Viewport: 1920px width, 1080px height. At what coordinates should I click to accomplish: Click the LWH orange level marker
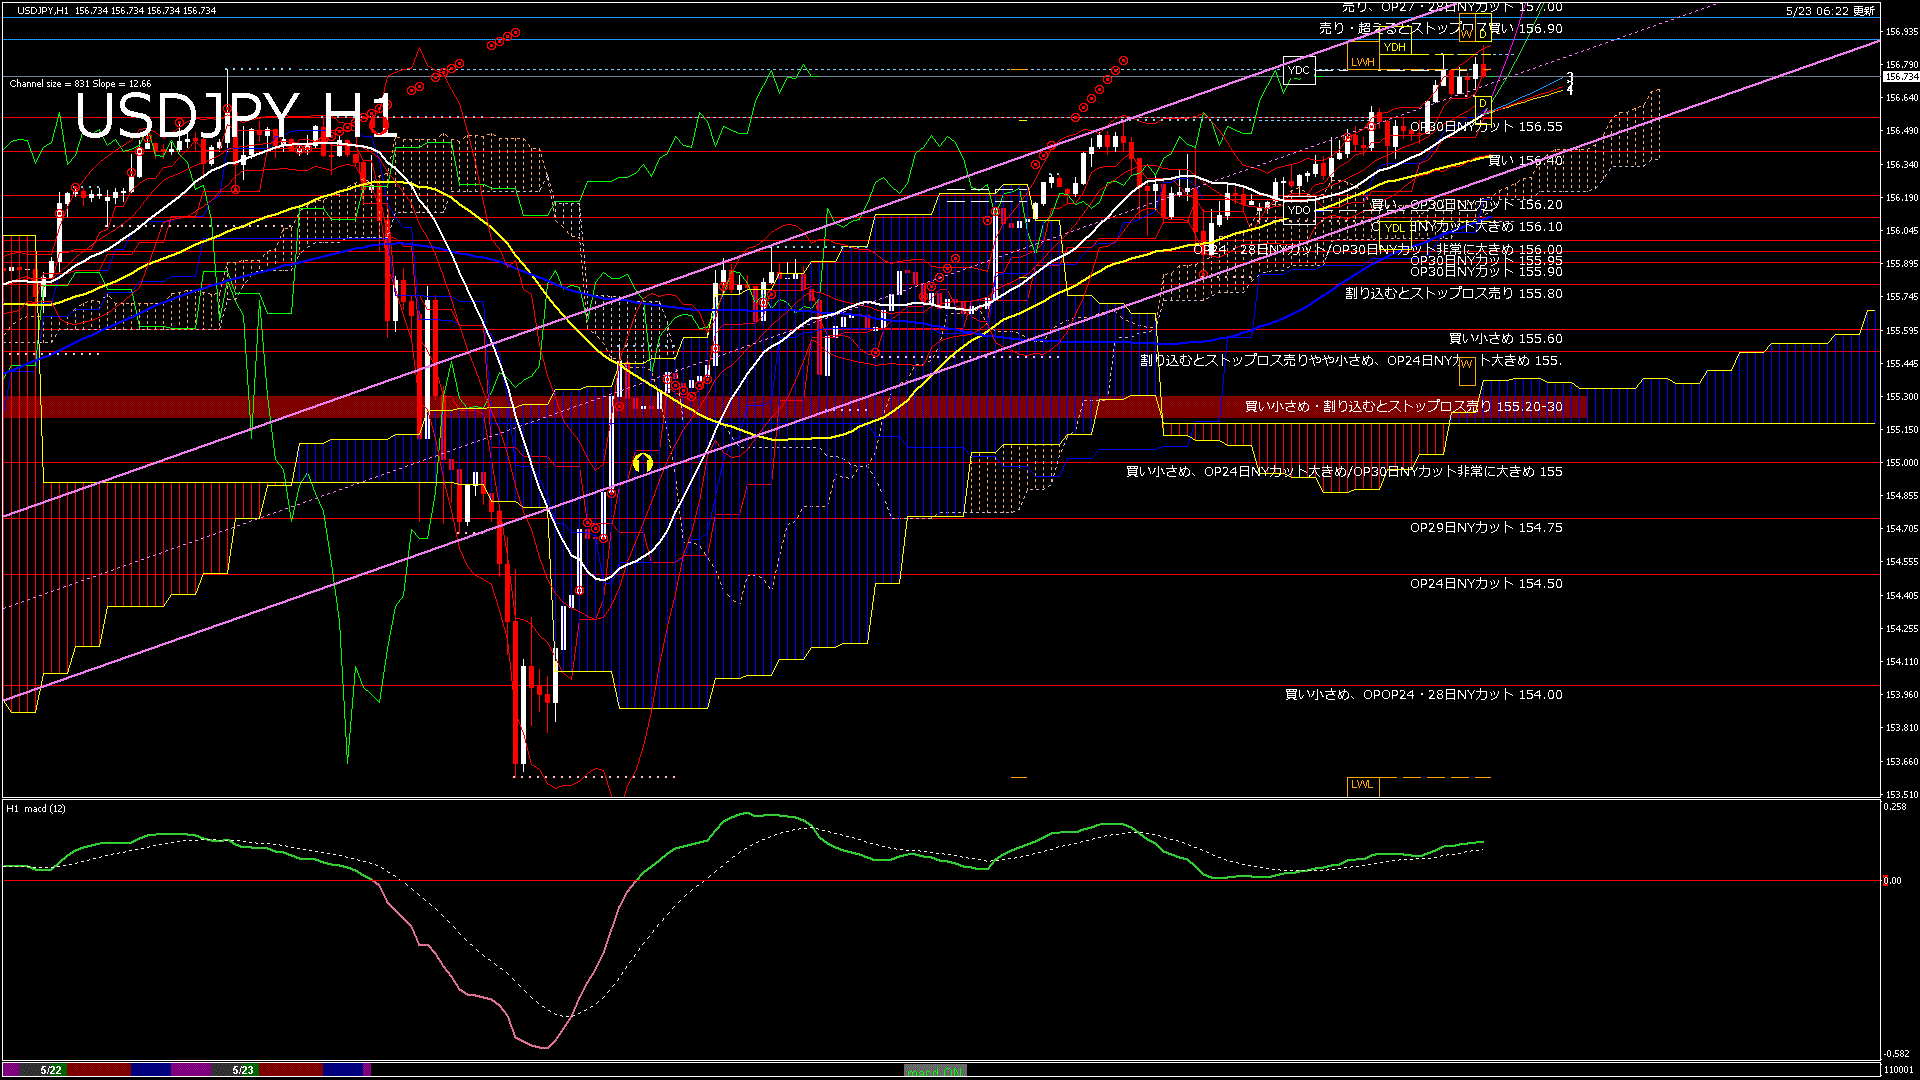1362,62
